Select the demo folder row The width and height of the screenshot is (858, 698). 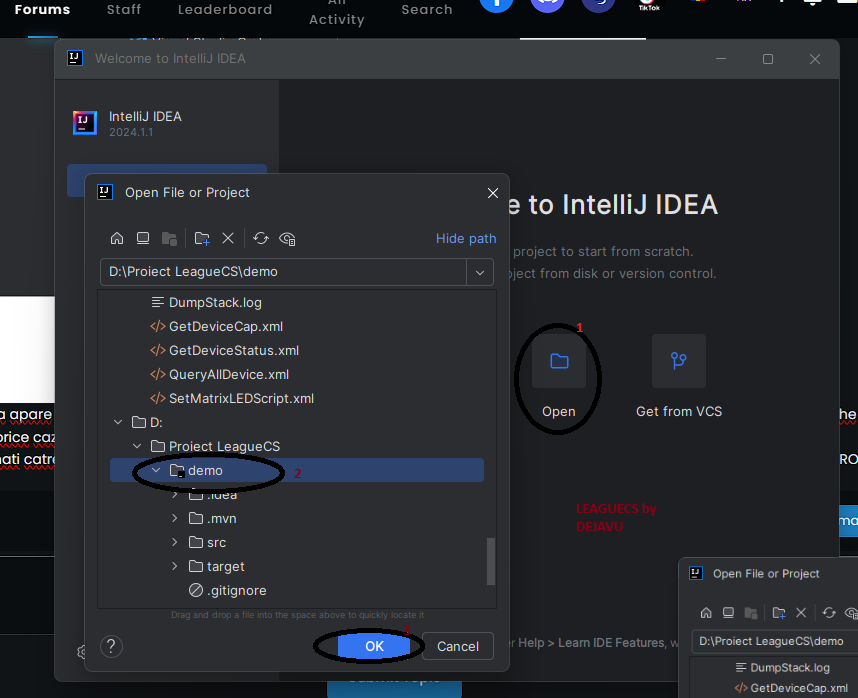click(x=297, y=470)
